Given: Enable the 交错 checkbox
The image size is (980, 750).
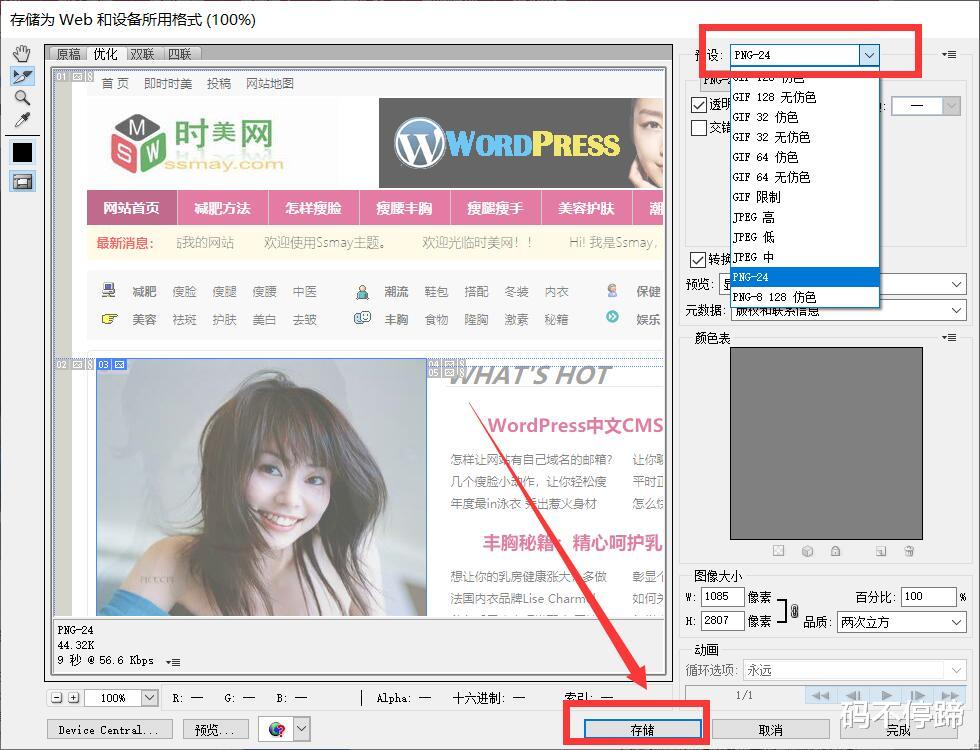Looking at the screenshot, I should click(698, 127).
